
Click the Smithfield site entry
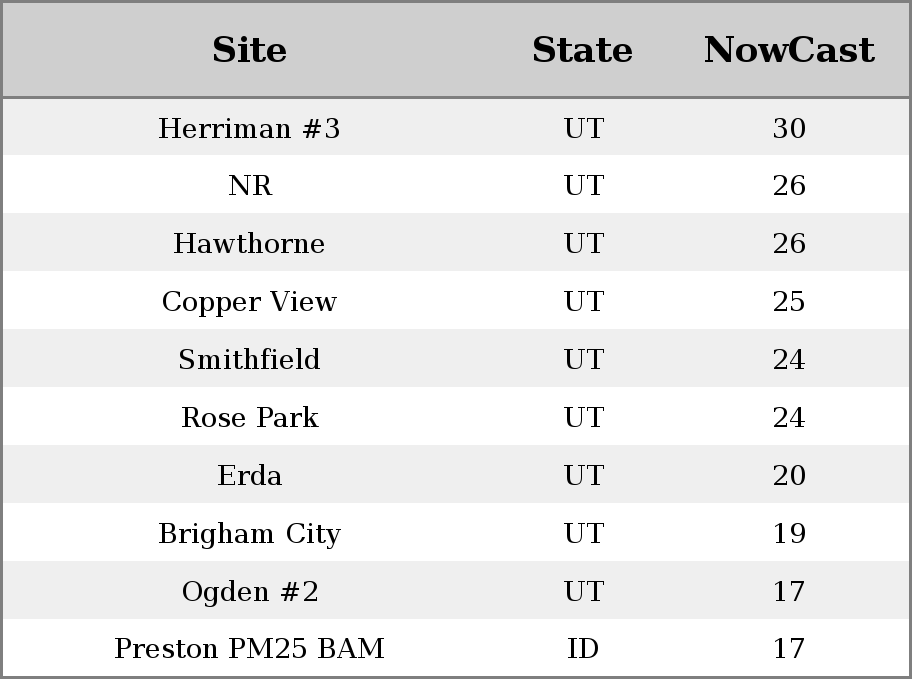point(249,360)
